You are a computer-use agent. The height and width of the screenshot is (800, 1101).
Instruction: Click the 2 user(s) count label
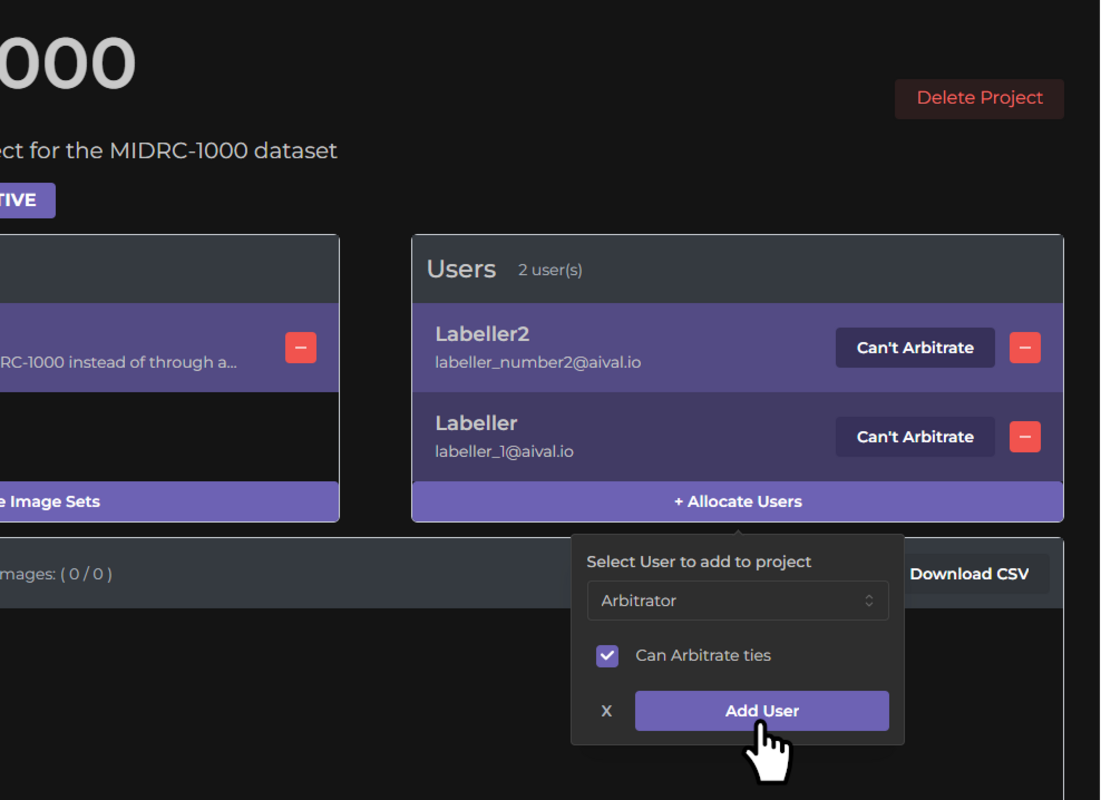tap(550, 269)
